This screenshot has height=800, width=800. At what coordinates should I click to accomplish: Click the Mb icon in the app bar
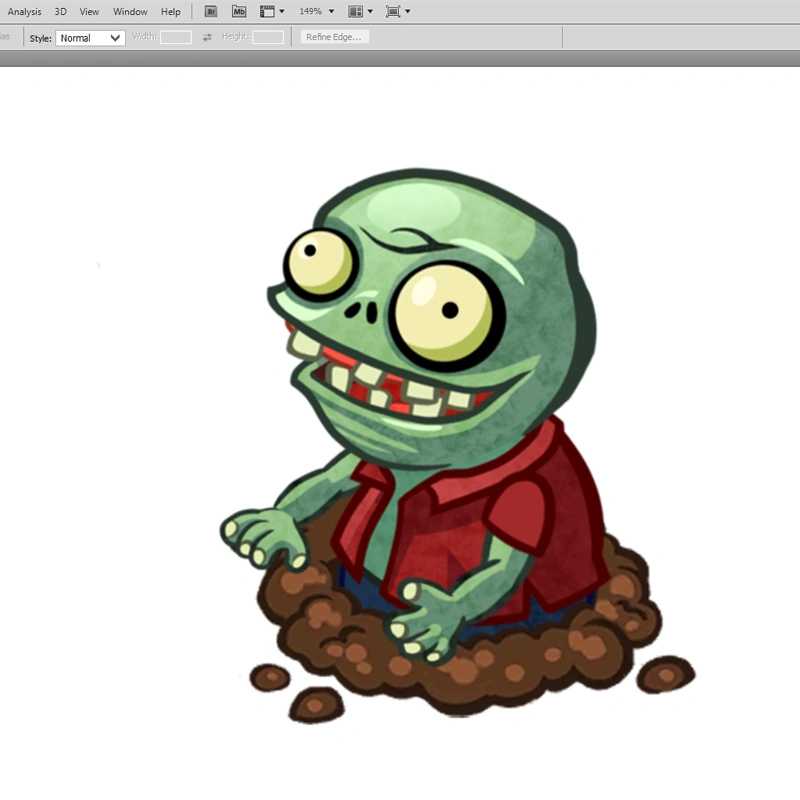238,11
